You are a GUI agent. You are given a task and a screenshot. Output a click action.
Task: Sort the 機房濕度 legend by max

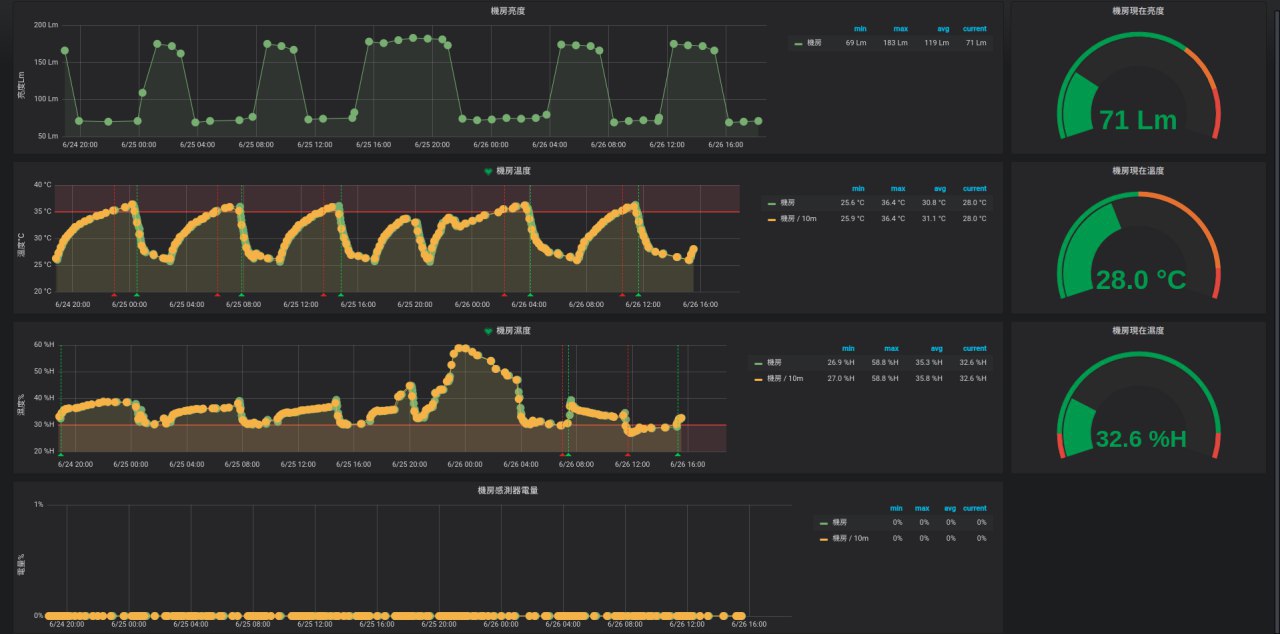(891, 348)
